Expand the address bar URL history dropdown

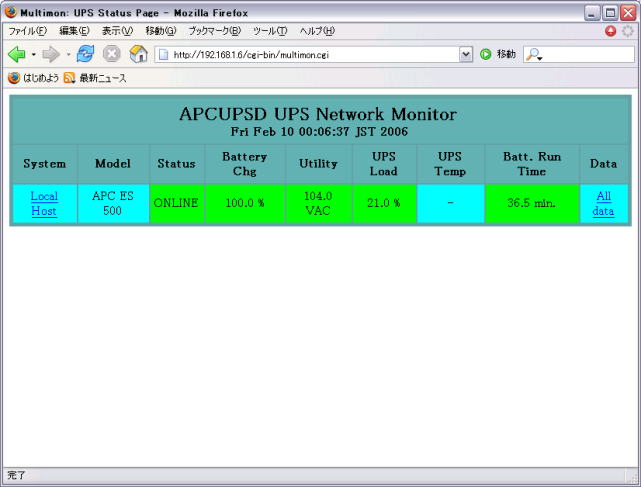[466, 54]
